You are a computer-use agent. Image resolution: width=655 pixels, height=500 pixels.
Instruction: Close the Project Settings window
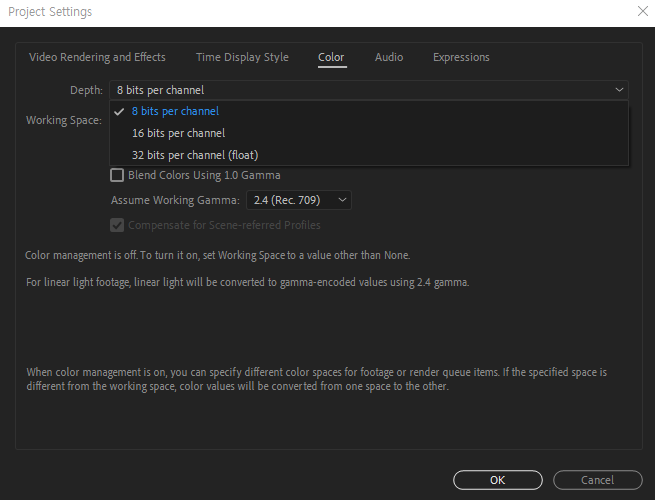(643, 11)
